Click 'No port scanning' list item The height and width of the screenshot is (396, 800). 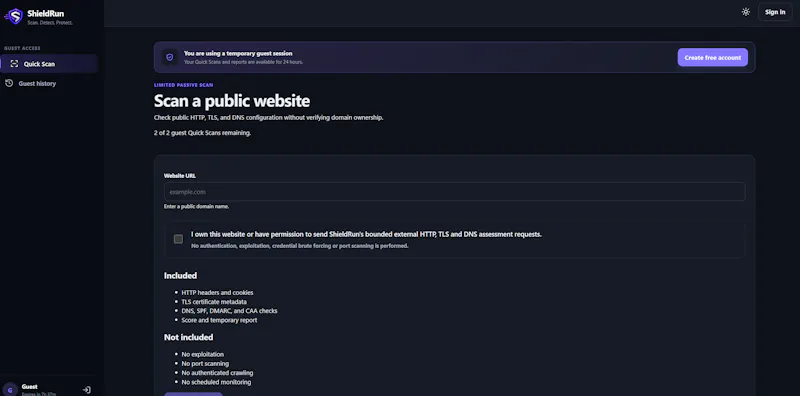(x=205, y=363)
